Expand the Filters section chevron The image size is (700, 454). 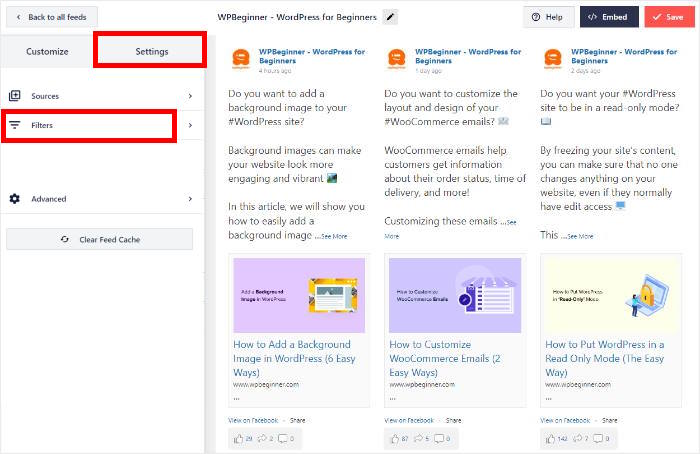pos(190,125)
